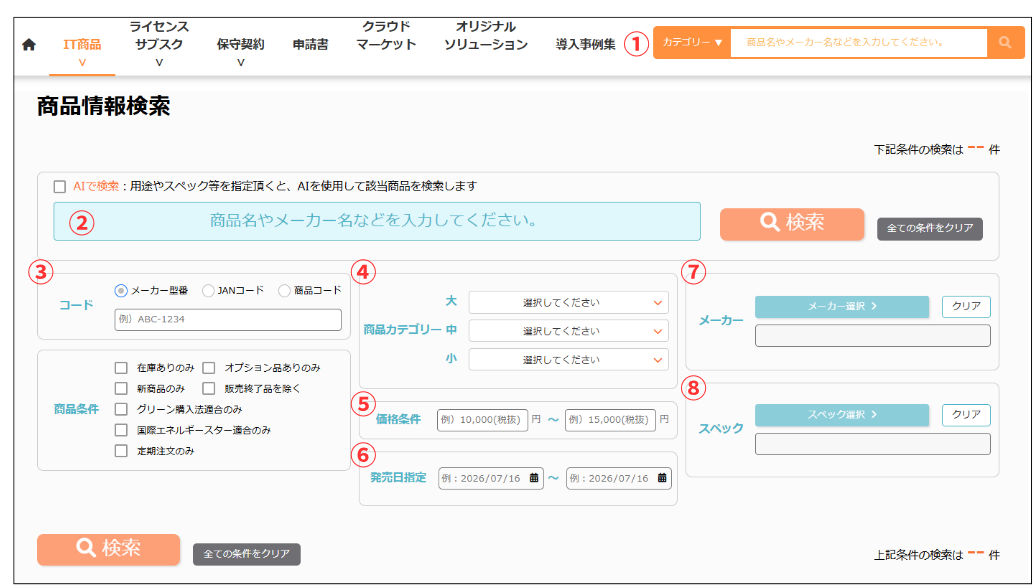The width and height of the screenshot is (1033, 585).
Task: Focus the minimum price field 10,000
Action: click(482, 420)
